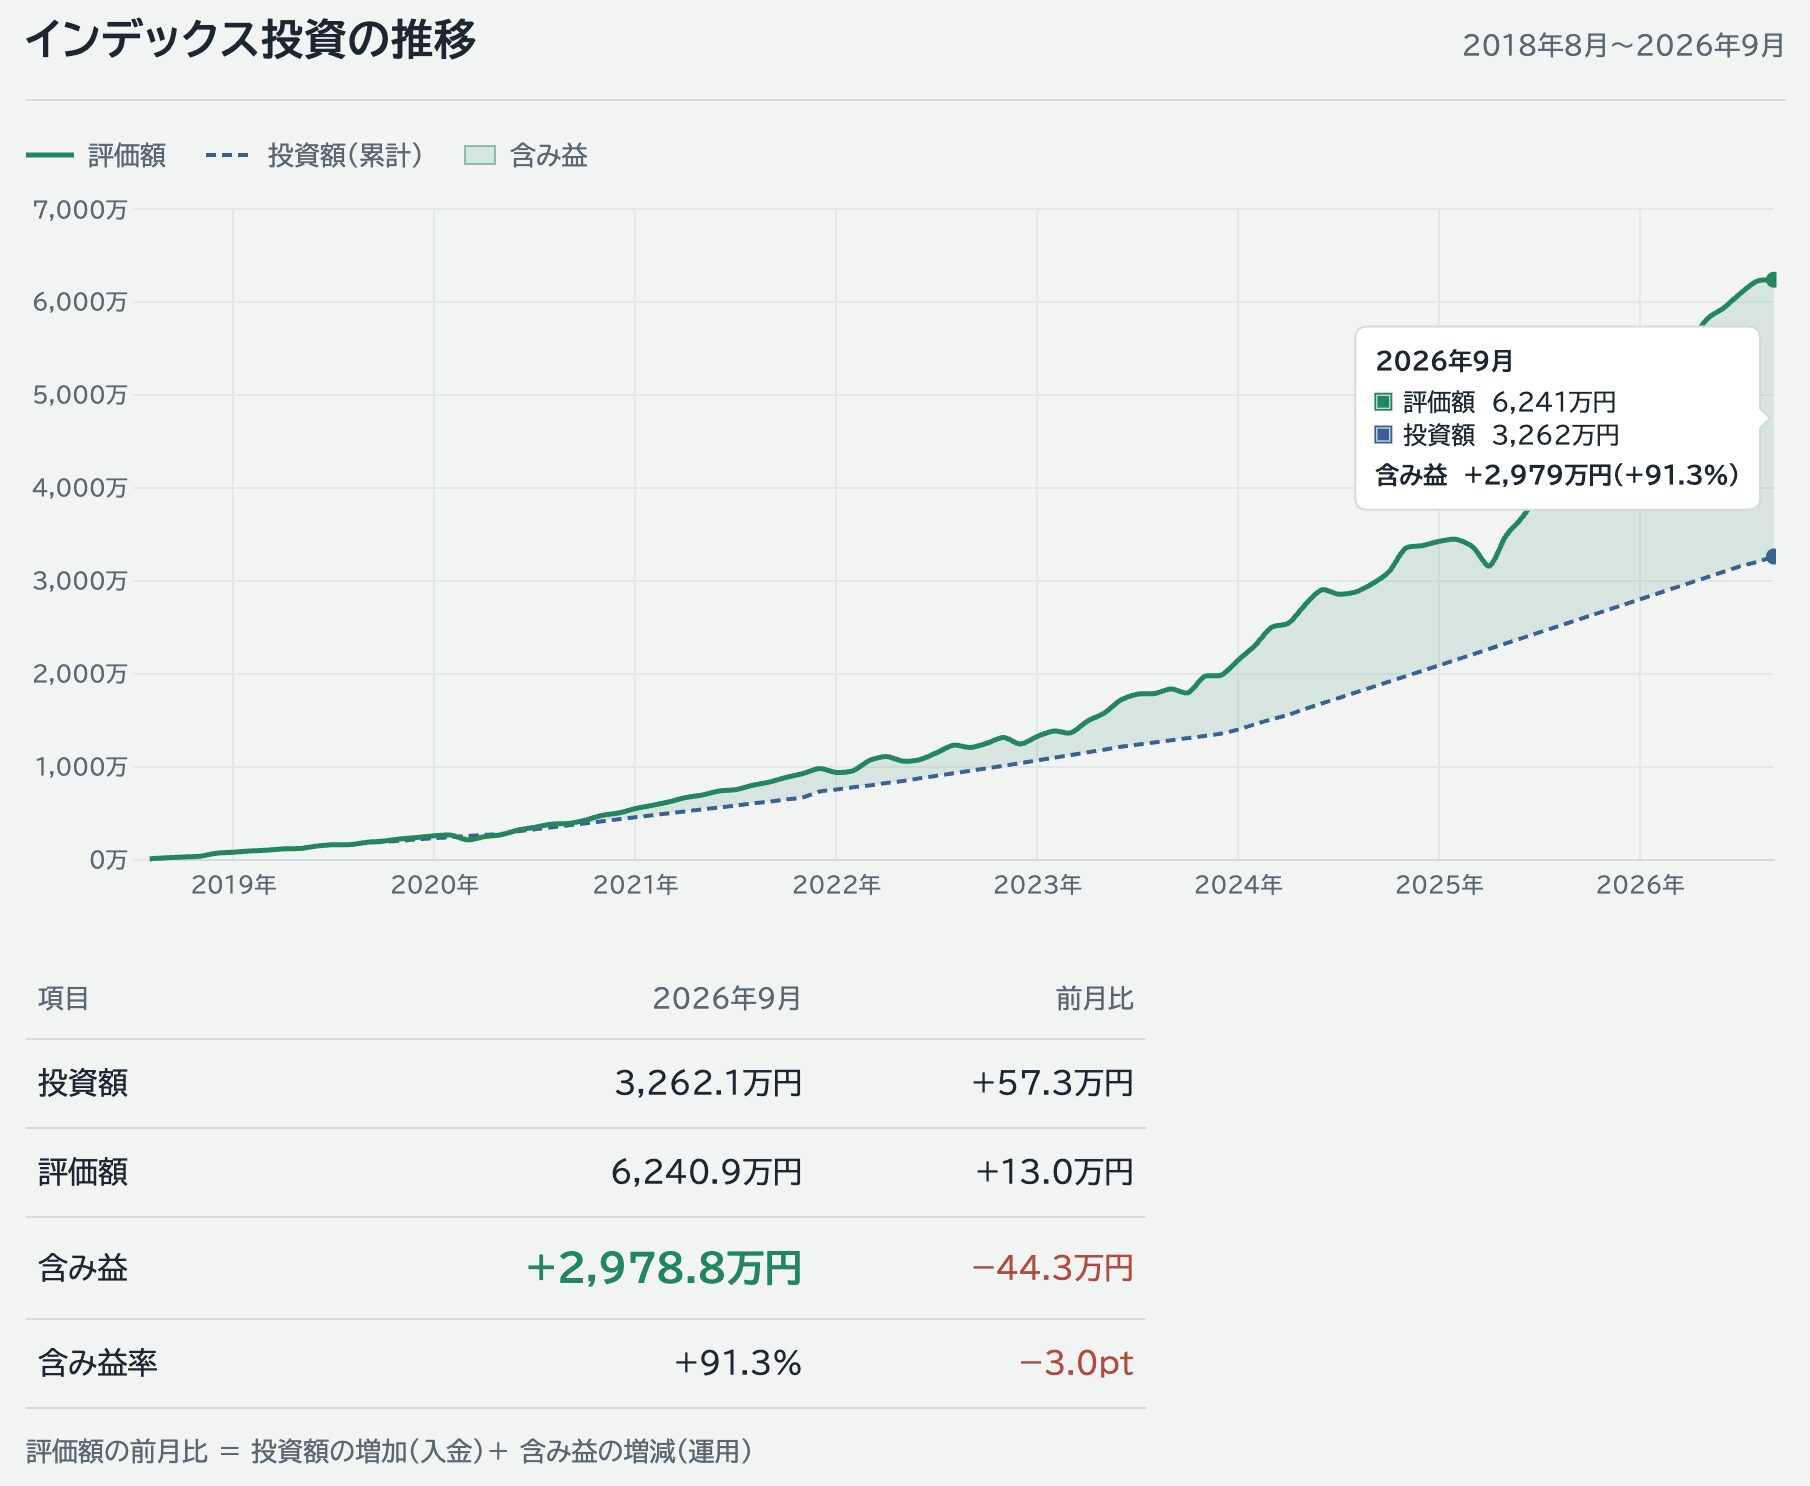Toggle the 評価額 legend line icon
The image size is (1810, 1486).
(x=50, y=155)
